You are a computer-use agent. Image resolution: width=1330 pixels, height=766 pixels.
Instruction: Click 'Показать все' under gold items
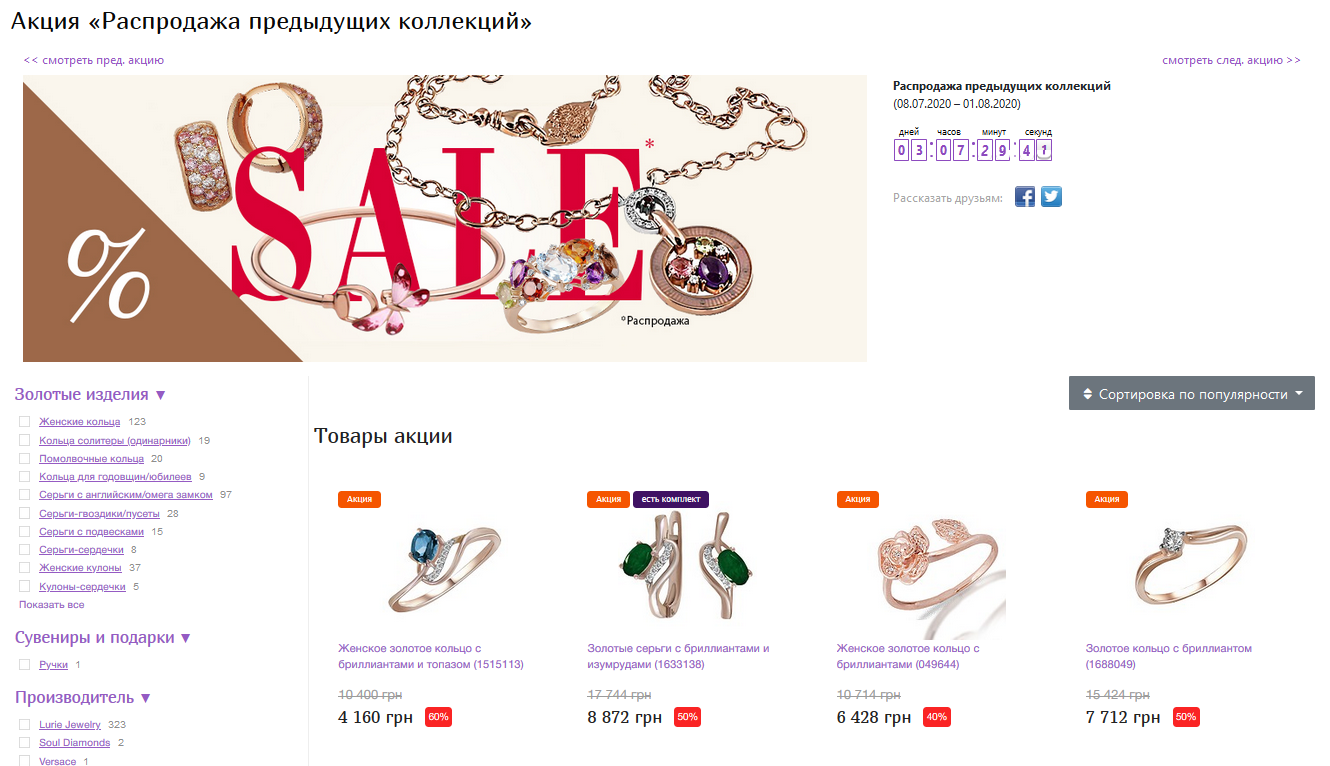tap(52, 605)
